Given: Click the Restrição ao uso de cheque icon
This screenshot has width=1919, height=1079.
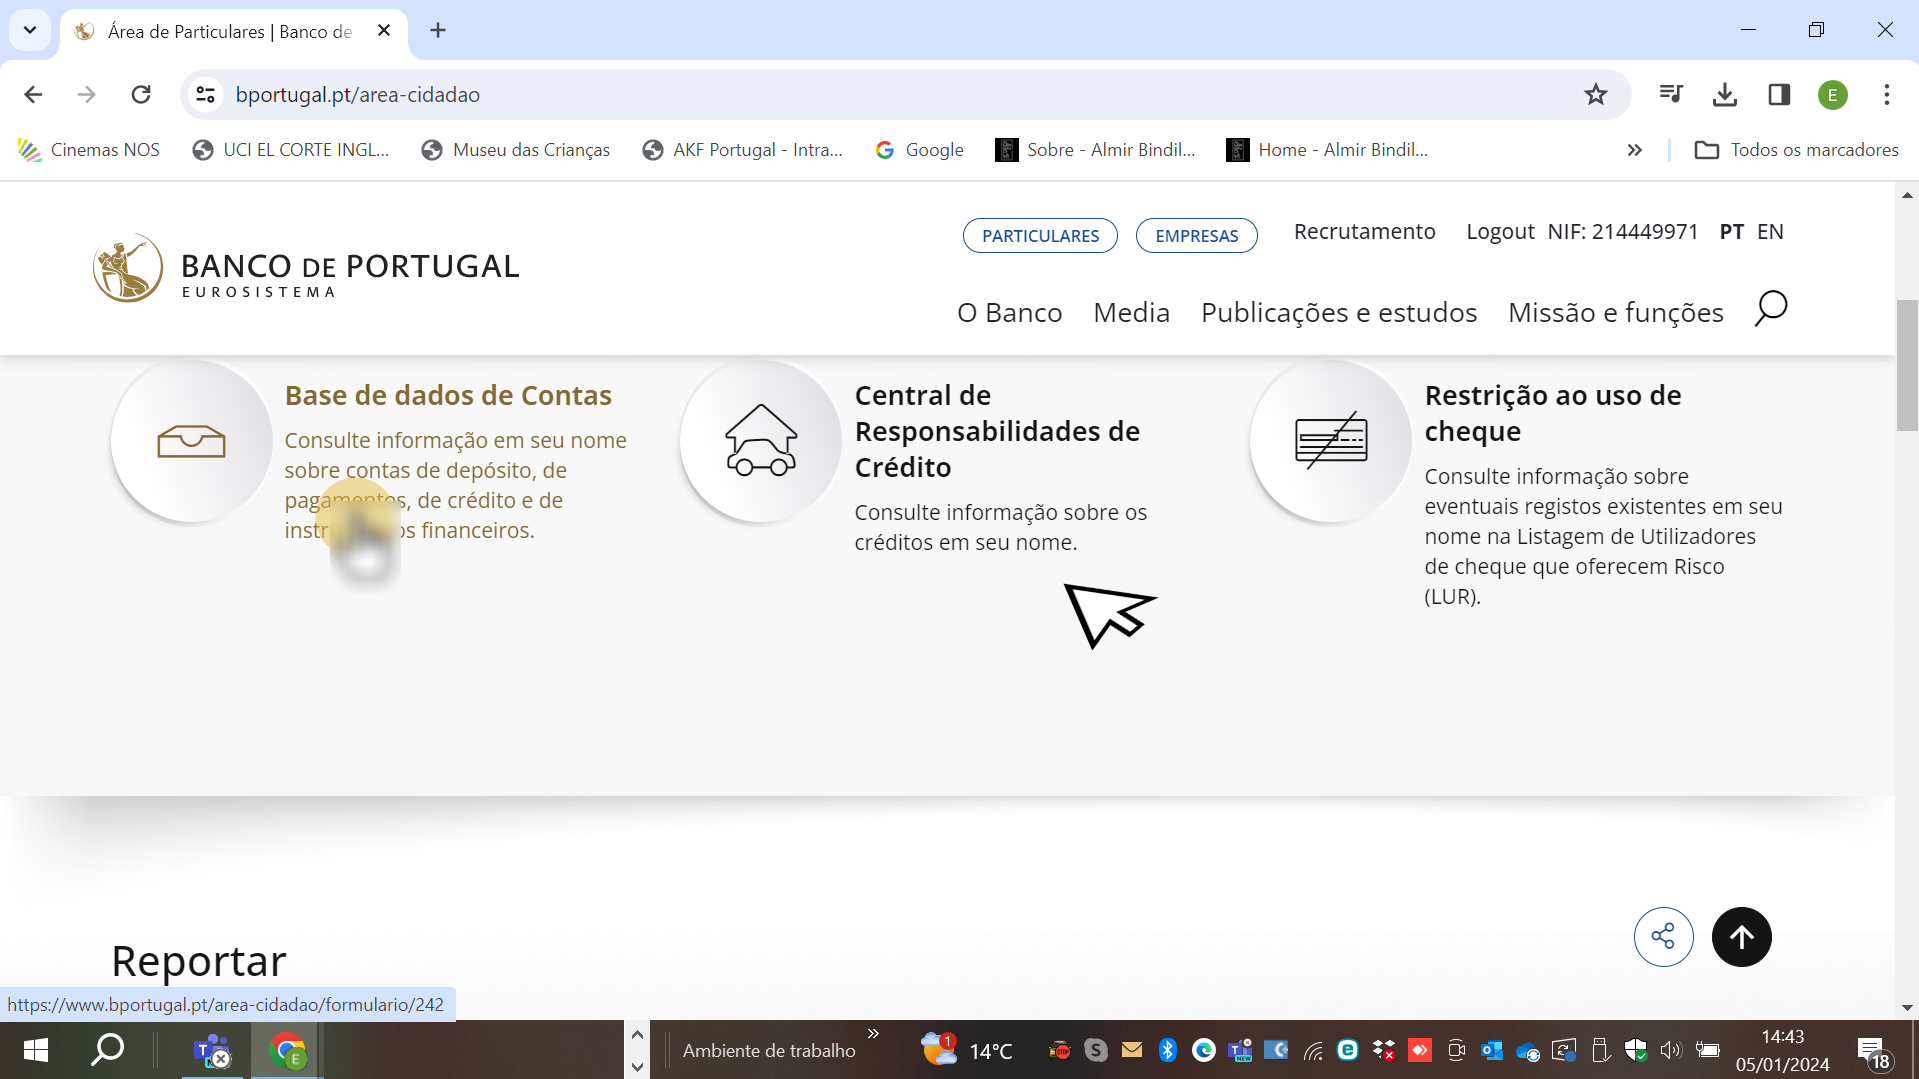Looking at the screenshot, I should tap(1330, 441).
